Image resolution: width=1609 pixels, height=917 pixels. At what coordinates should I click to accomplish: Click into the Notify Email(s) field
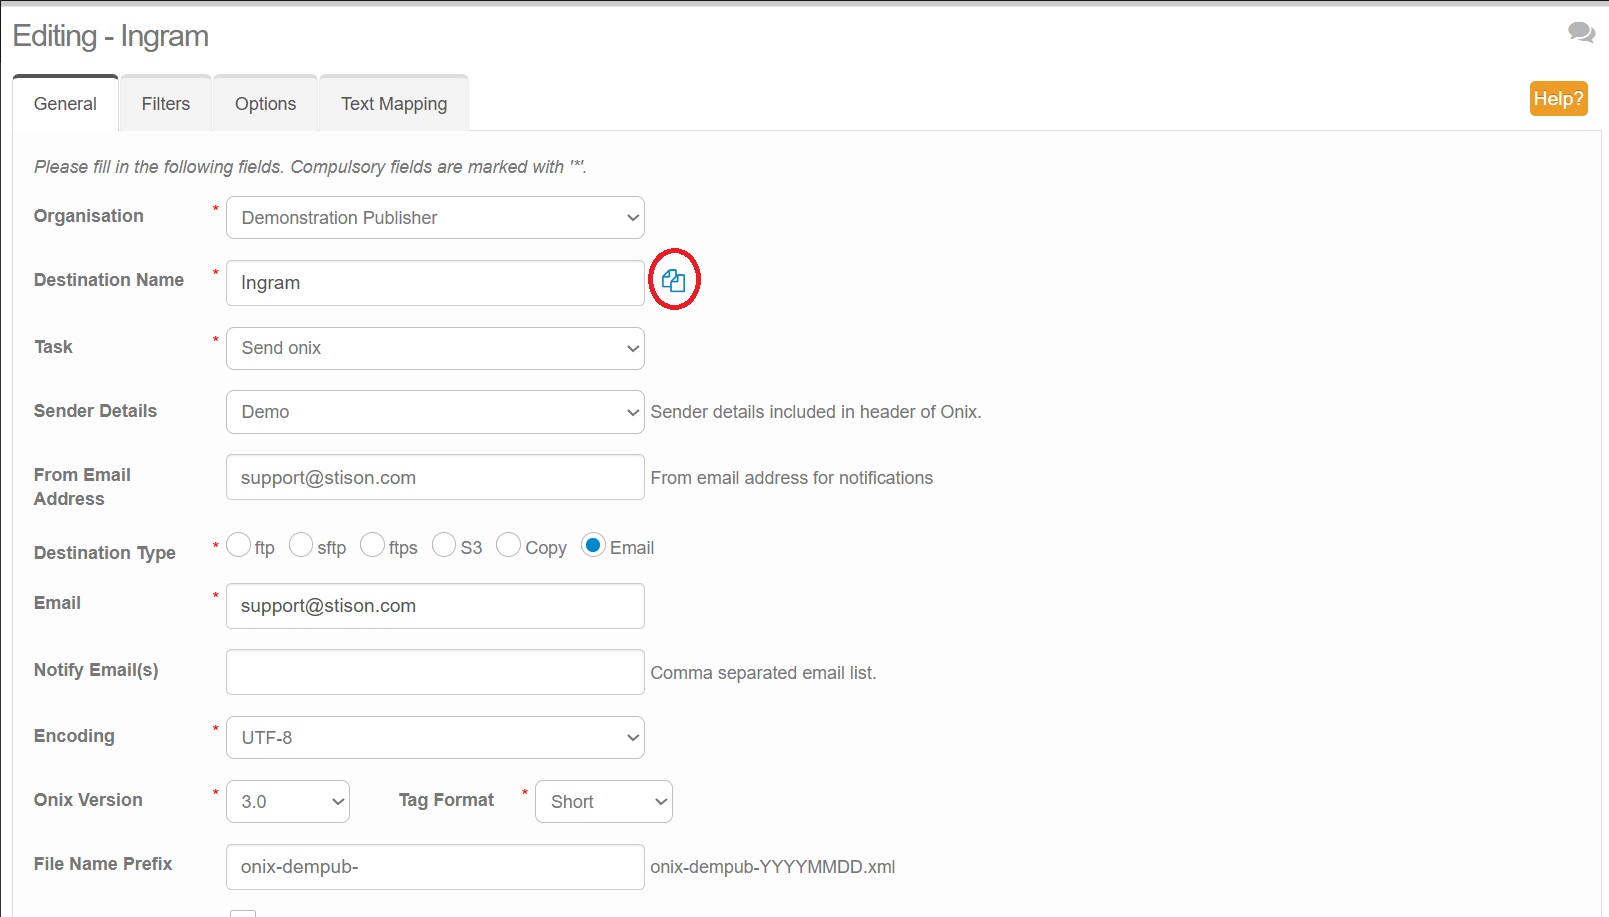(x=435, y=672)
